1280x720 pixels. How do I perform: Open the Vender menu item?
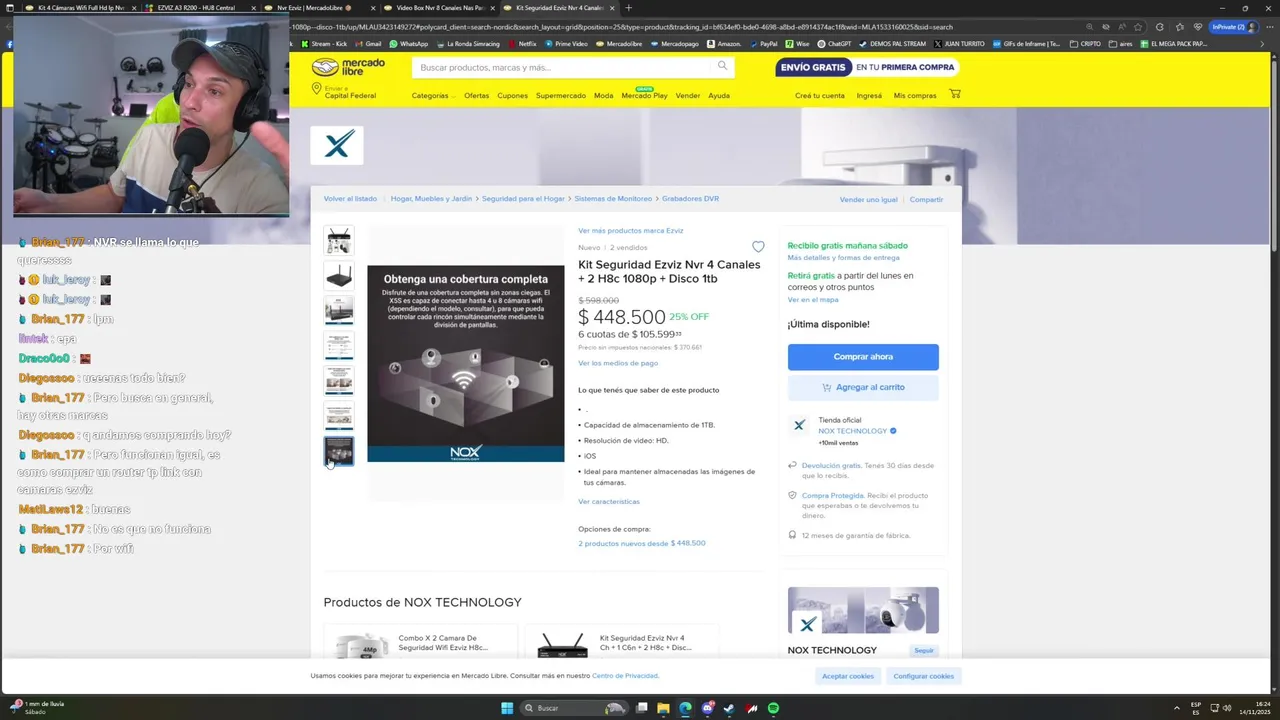click(x=688, y=95)
